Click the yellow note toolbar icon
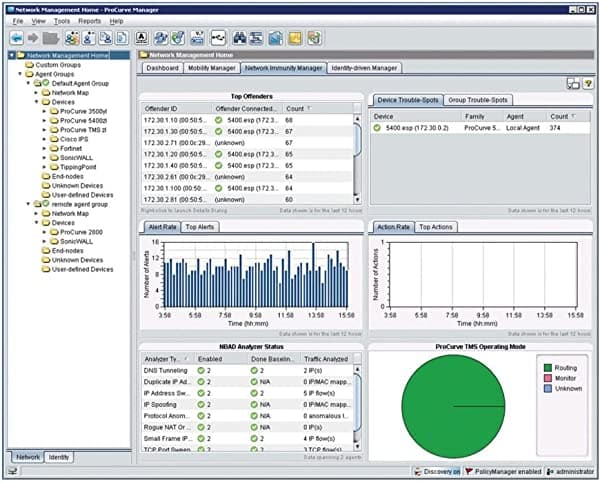Screen dimensions: 600x483 point(295,38)
